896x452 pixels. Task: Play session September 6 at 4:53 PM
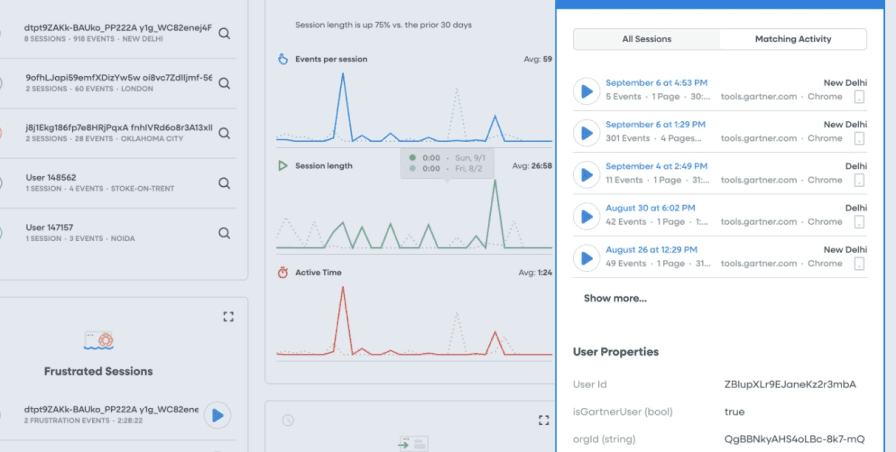tap(586, 91)
